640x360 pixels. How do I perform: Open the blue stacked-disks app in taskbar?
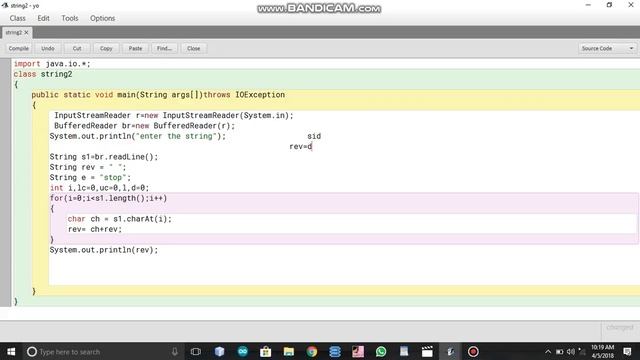(x=335, y=351)
